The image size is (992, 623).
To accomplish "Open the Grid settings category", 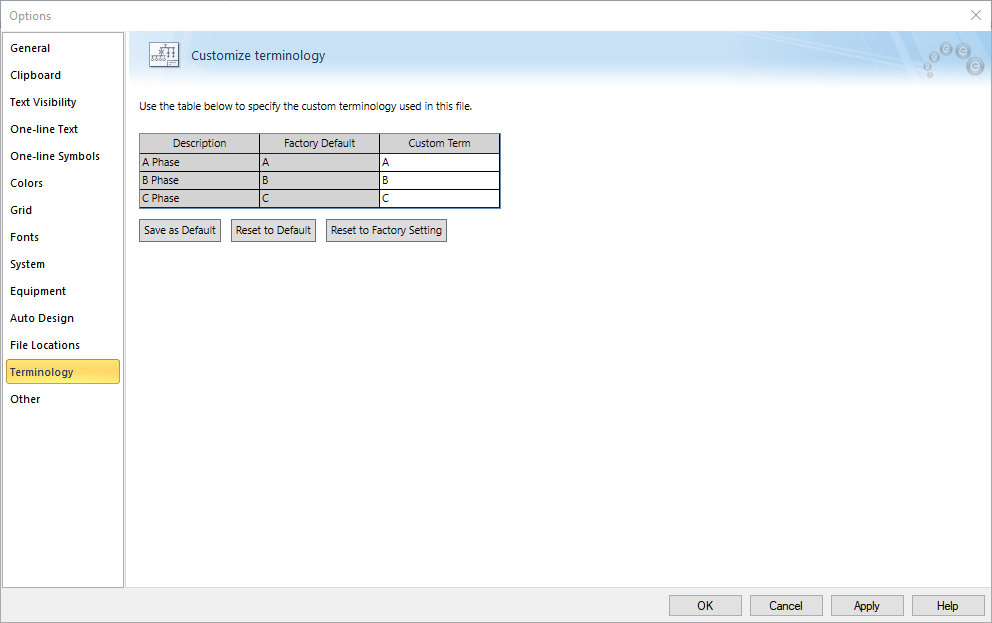I will pyautogui.click(x=21, y=210).
